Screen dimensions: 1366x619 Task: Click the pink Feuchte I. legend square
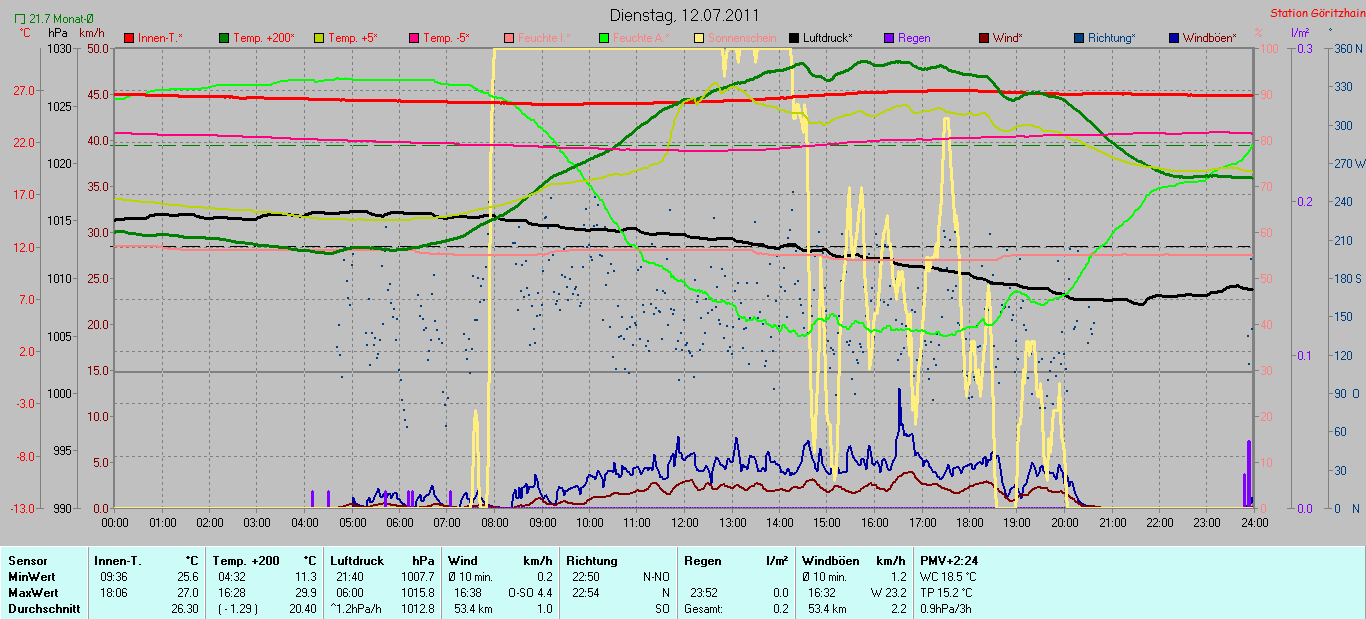pyautogui.click(x=508, y=38)
